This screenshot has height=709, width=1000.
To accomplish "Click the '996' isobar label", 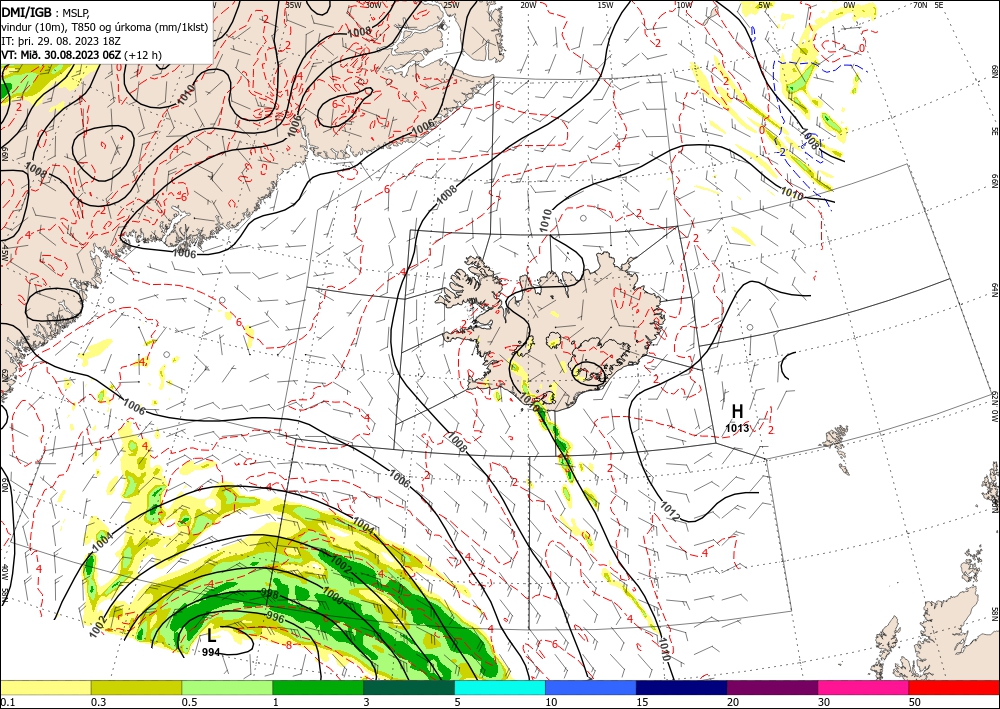I will pos(275,617).
